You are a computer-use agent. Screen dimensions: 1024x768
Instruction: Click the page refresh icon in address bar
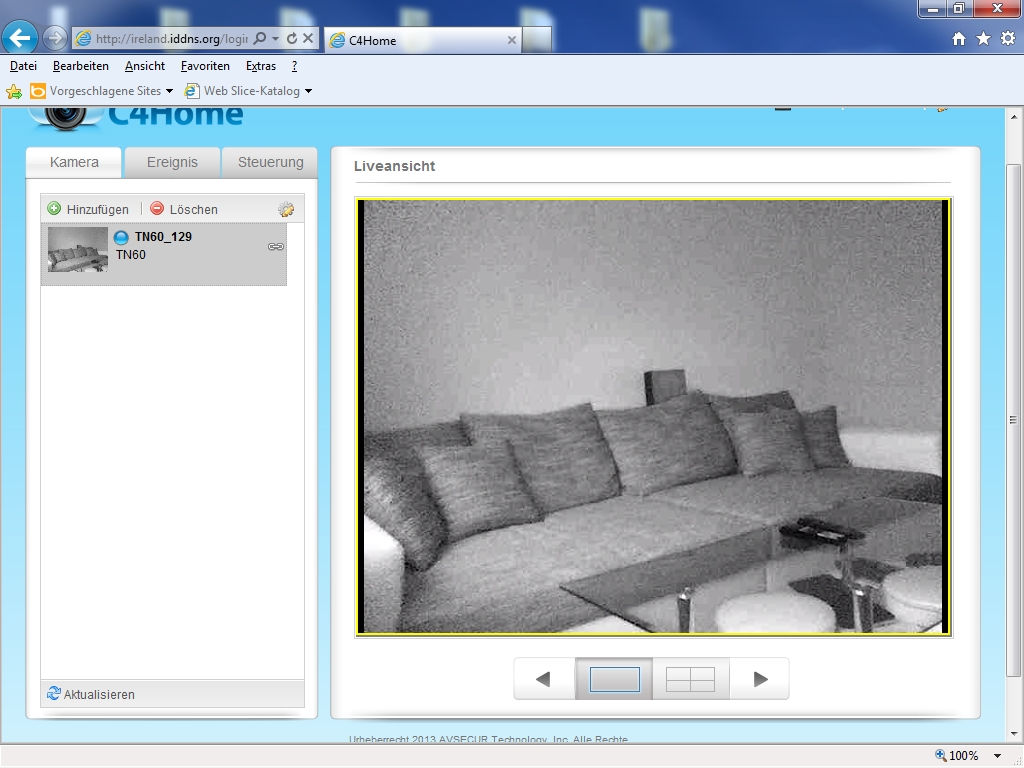pyautogui.click(x=292, y=39)
